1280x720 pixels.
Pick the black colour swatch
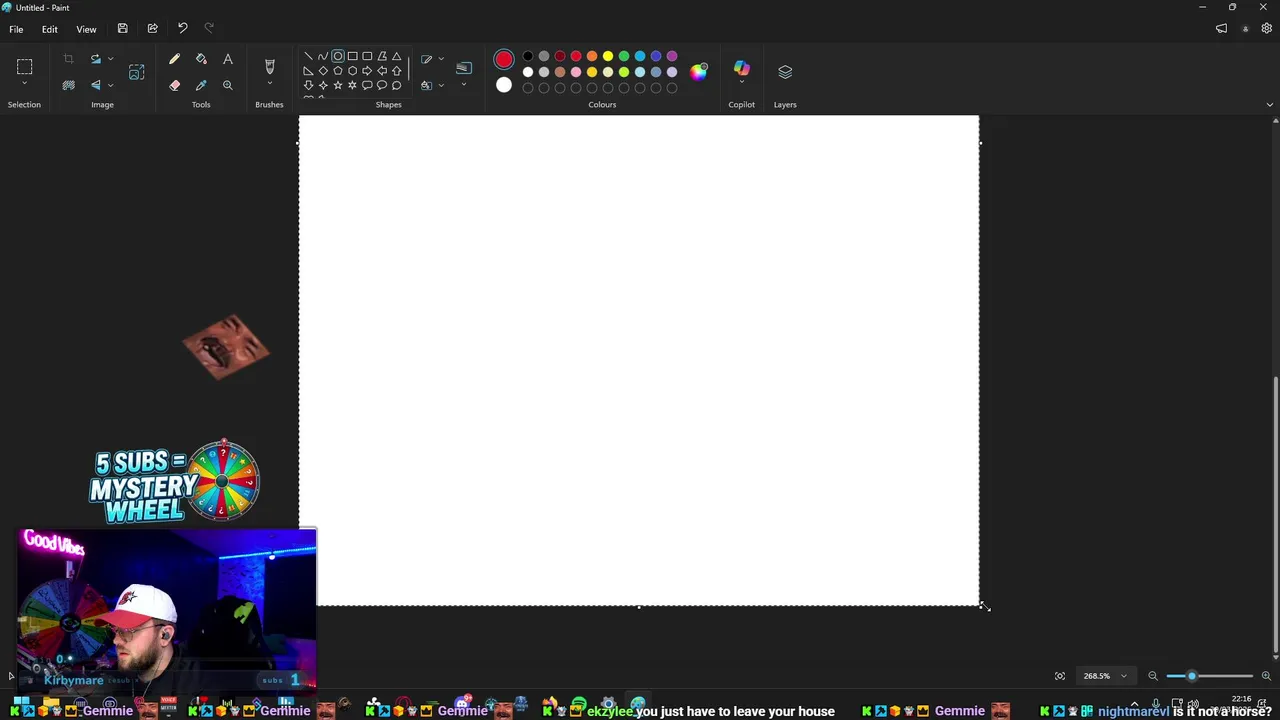[528, 56]
